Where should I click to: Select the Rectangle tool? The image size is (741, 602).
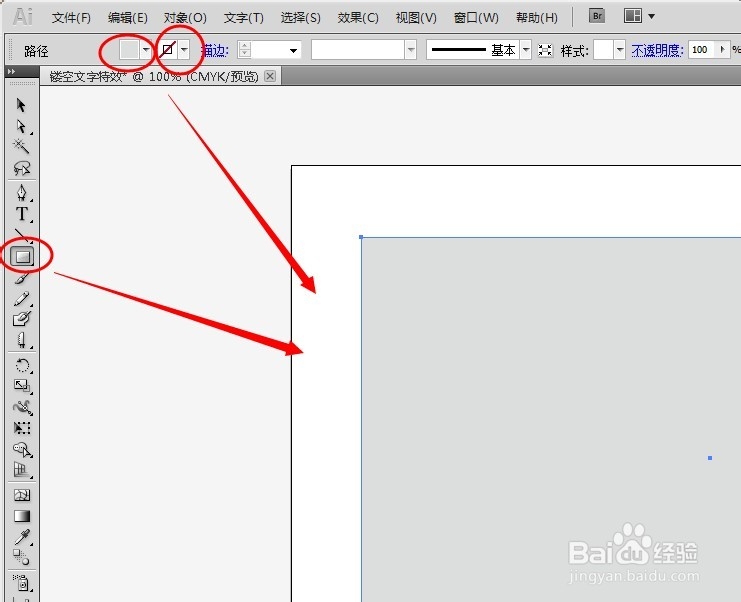tap(22, 257)
